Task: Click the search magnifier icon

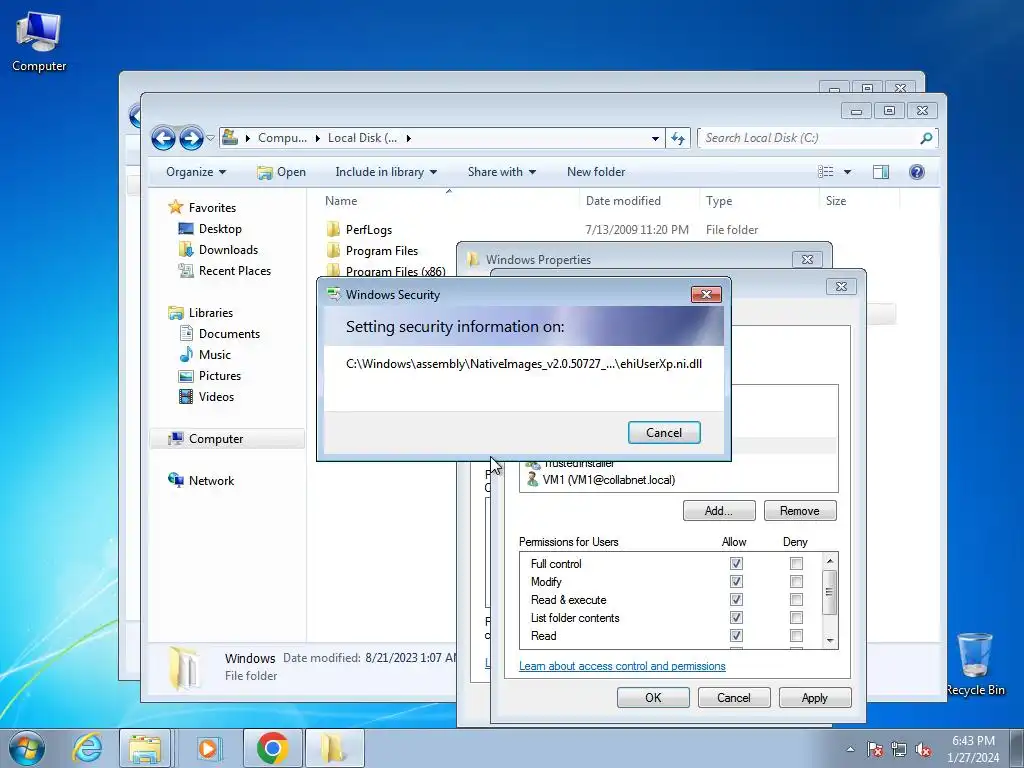Action: pyautogui.click(x=926, y=138)
